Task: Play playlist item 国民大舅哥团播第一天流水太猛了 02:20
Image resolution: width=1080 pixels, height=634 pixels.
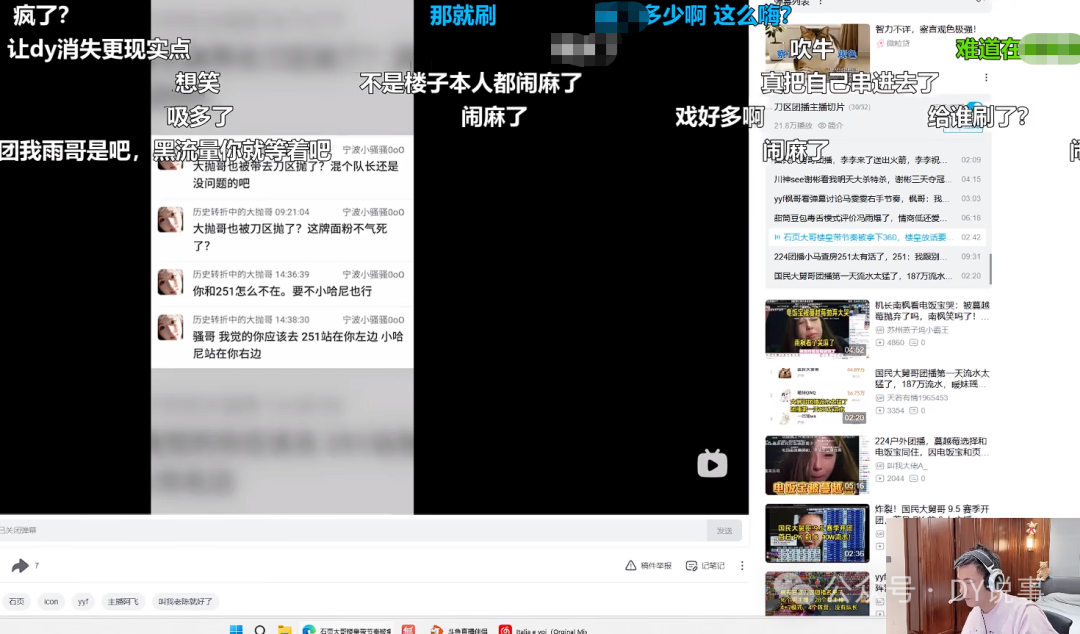Action: (x=877, y=276)
